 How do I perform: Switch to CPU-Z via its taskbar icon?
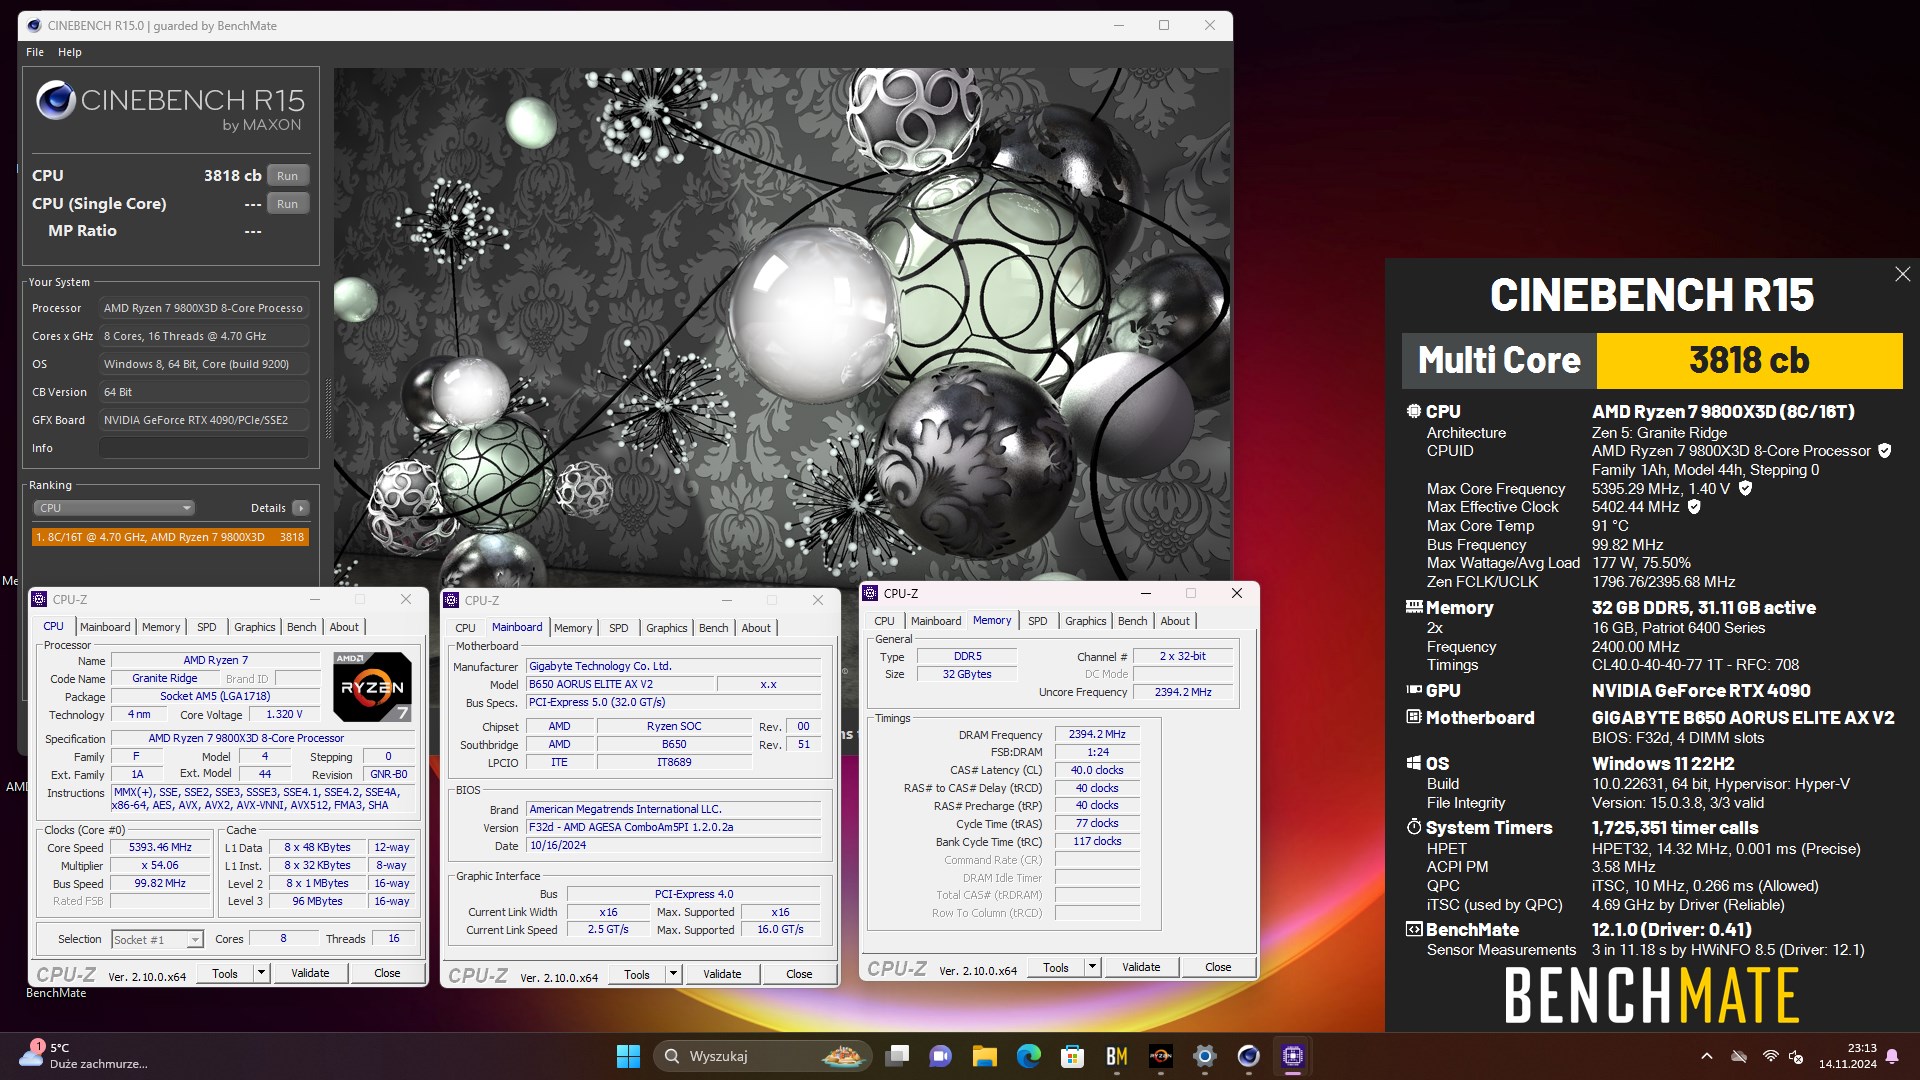(1292, 1056)
